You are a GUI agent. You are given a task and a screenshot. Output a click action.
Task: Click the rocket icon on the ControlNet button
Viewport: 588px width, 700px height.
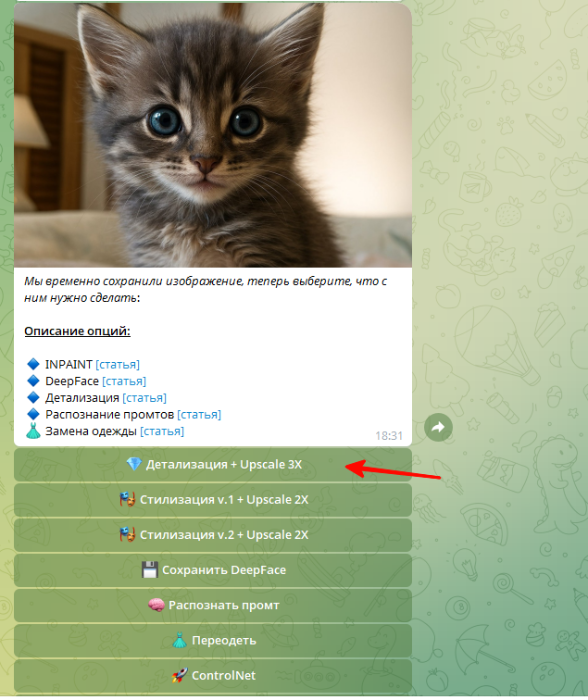coord(179,675)
